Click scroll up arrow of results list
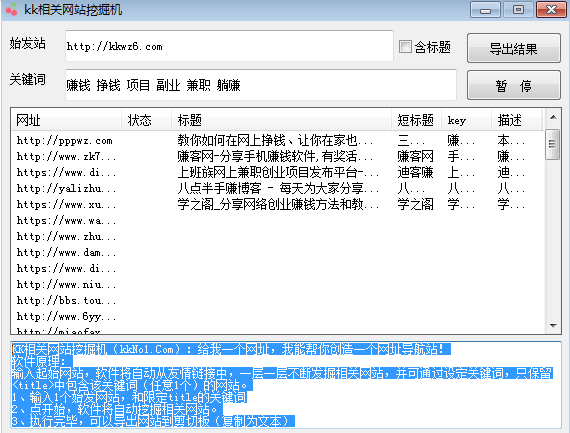 553,117
